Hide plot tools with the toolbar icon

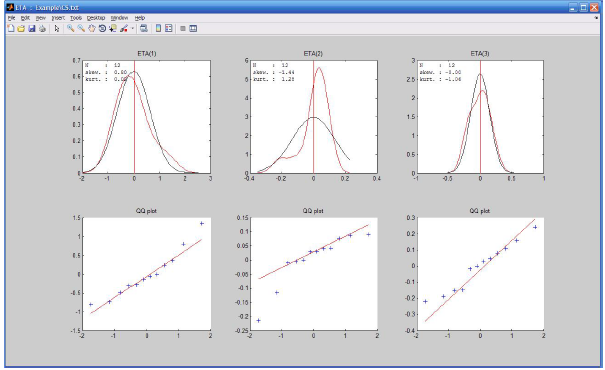click(x=183, y=28)
